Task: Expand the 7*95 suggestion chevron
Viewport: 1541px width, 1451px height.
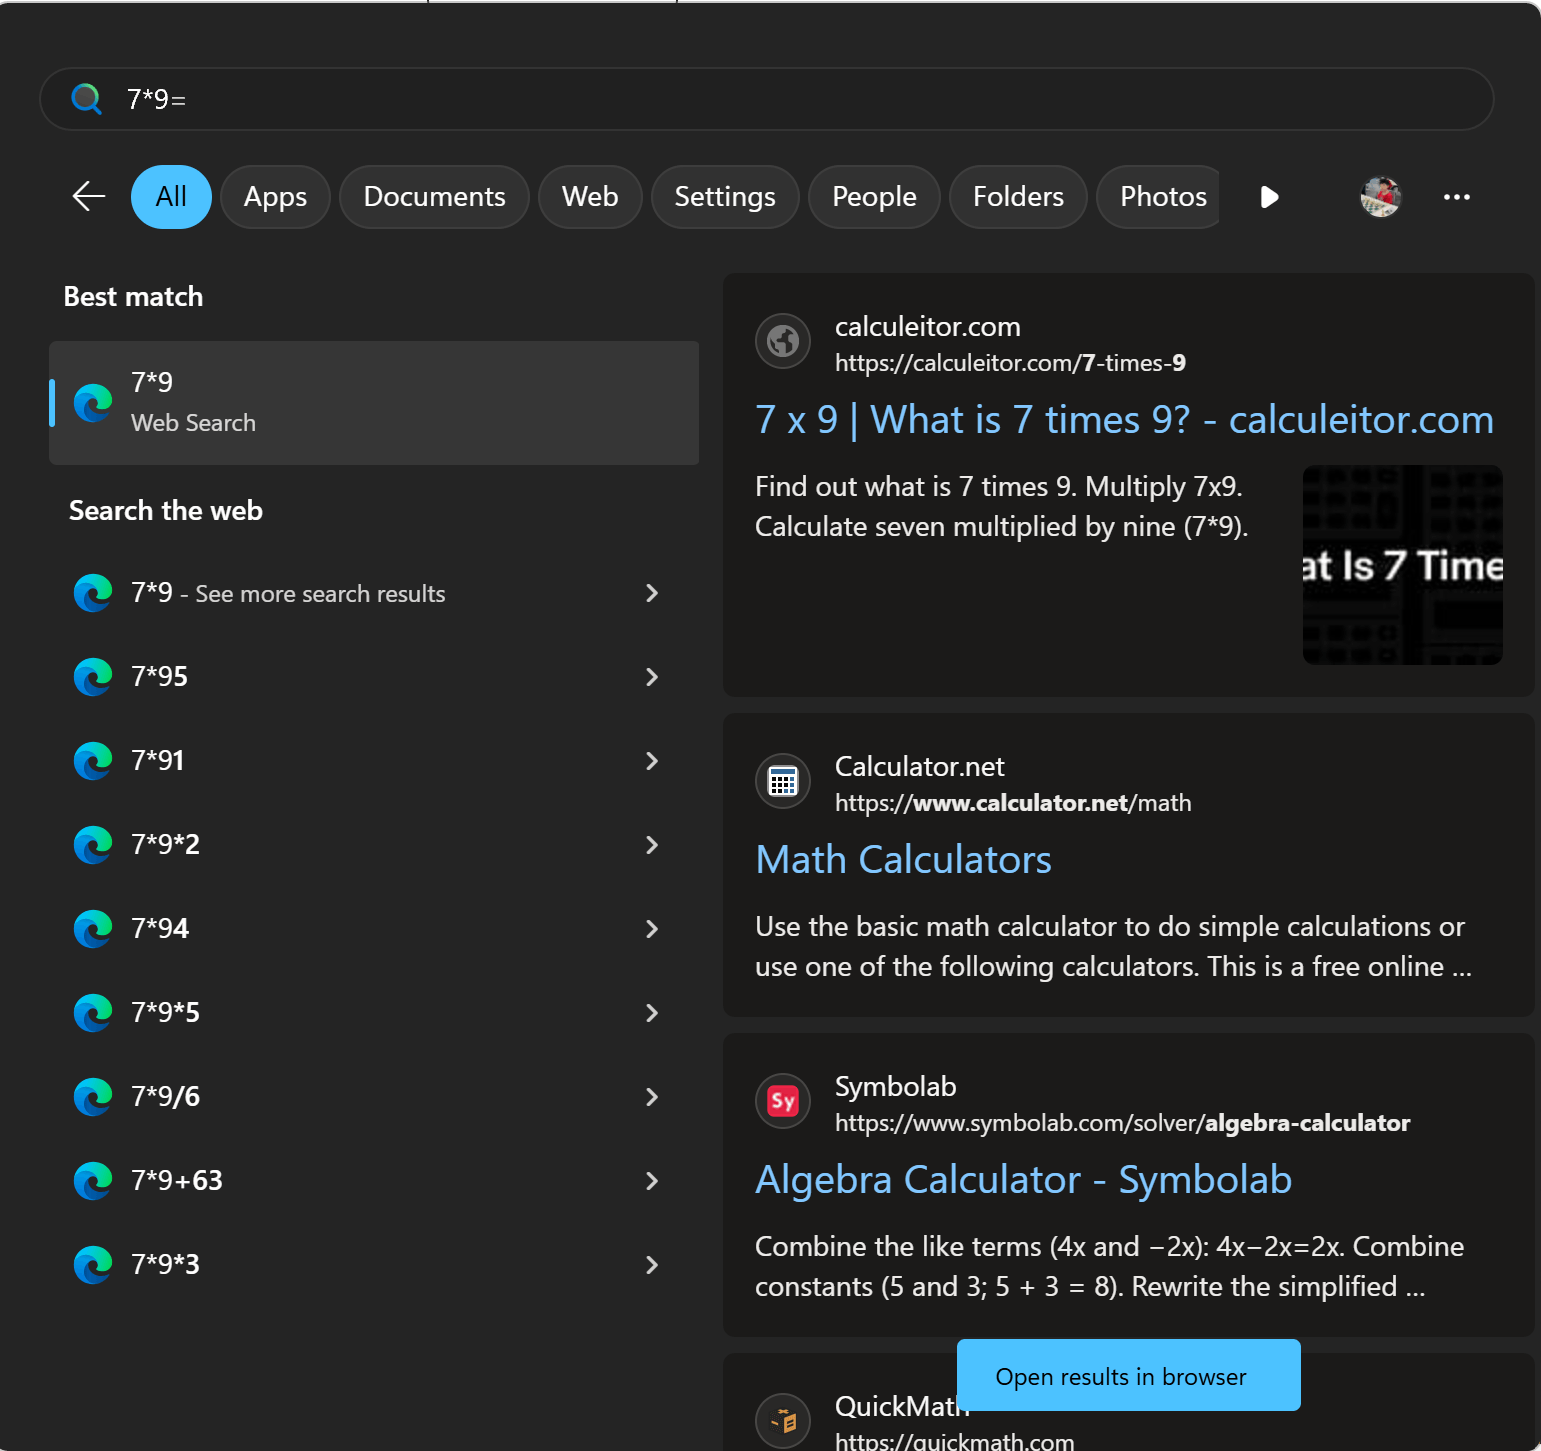Action: [x=652, y=677]
